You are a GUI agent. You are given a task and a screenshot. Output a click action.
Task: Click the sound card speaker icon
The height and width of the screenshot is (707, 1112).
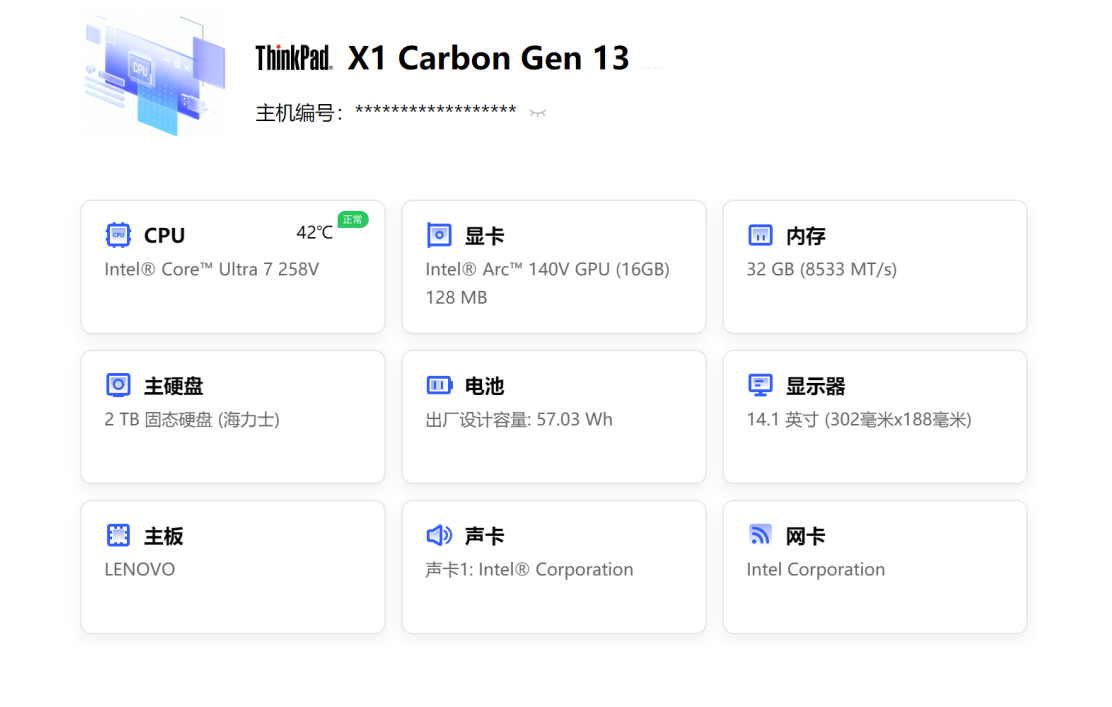[x=439, y=535]
